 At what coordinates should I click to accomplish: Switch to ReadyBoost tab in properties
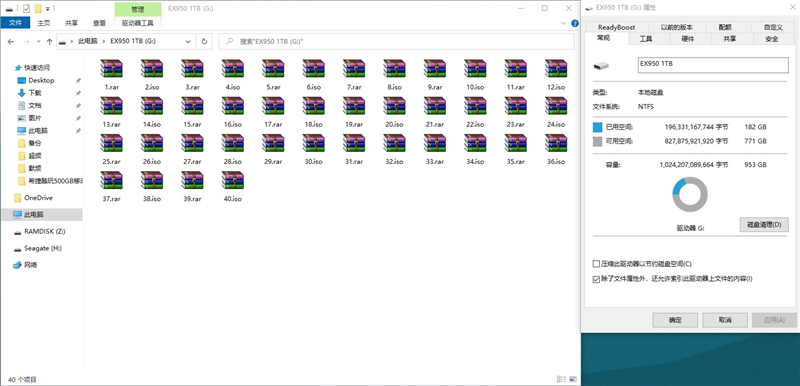pos(616,27)
